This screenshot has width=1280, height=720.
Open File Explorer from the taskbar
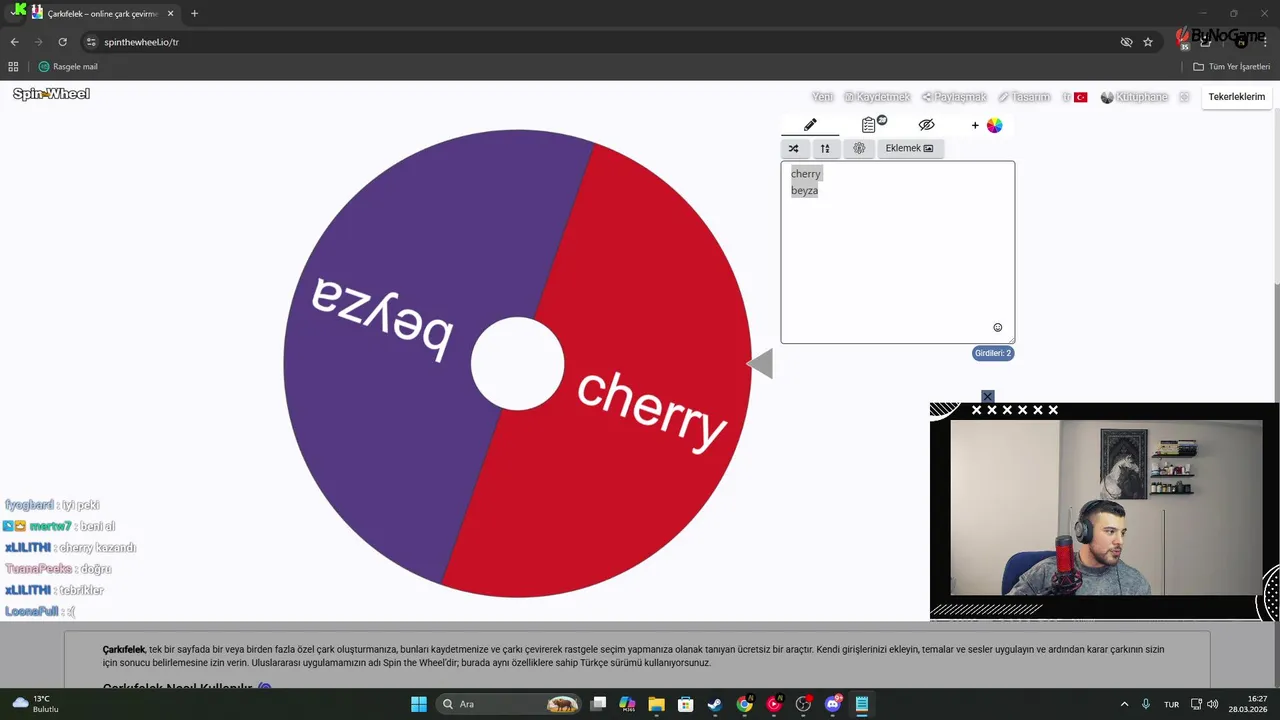click(x=656, y=704)
